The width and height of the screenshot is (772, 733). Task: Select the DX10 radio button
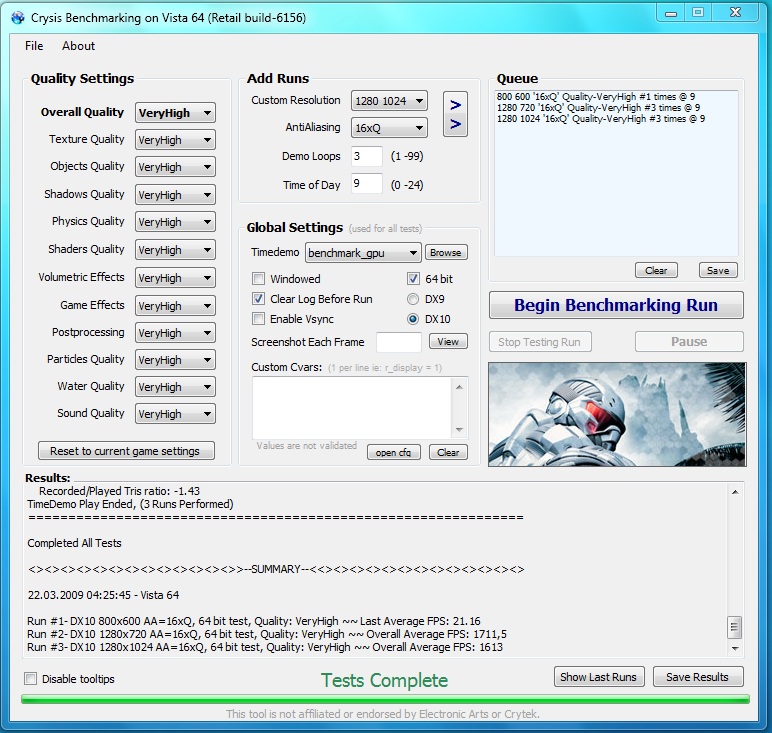coord(413,319)
